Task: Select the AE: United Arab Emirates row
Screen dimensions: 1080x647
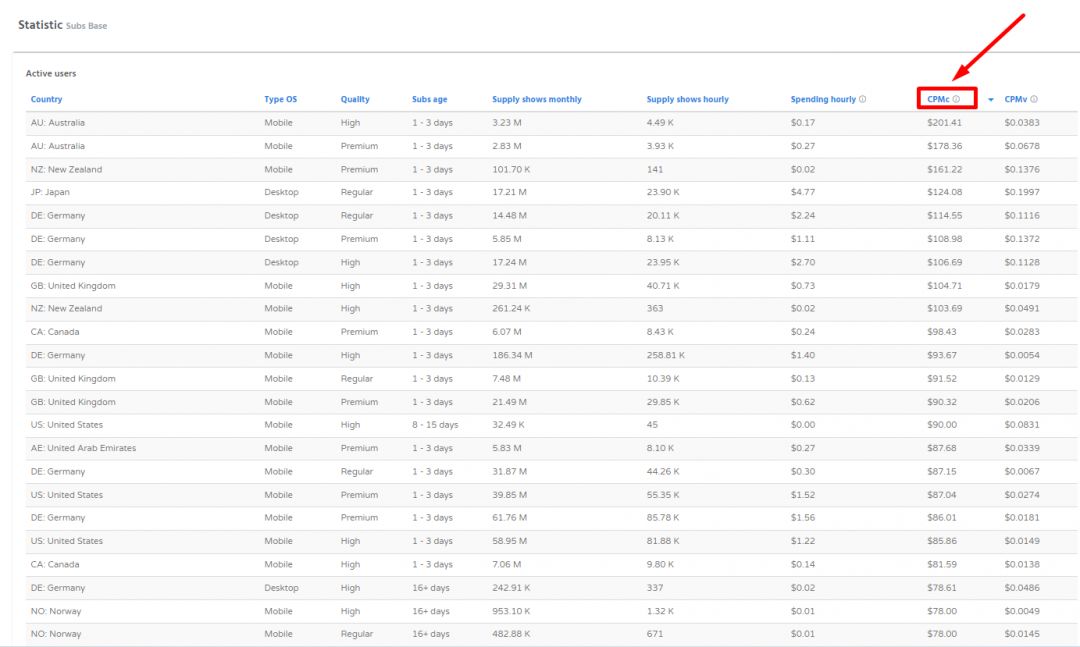Action: click(83, 448)
